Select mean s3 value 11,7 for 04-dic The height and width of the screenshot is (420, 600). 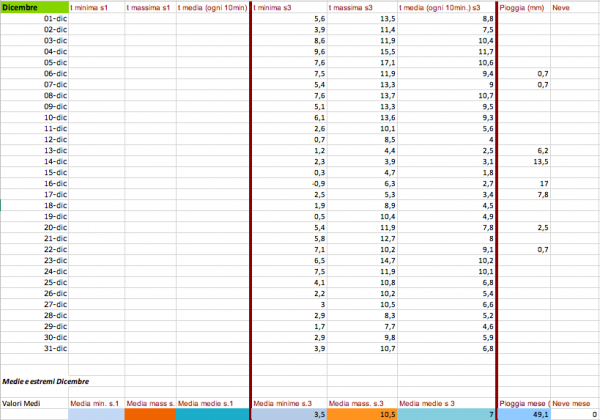point(446,51)
